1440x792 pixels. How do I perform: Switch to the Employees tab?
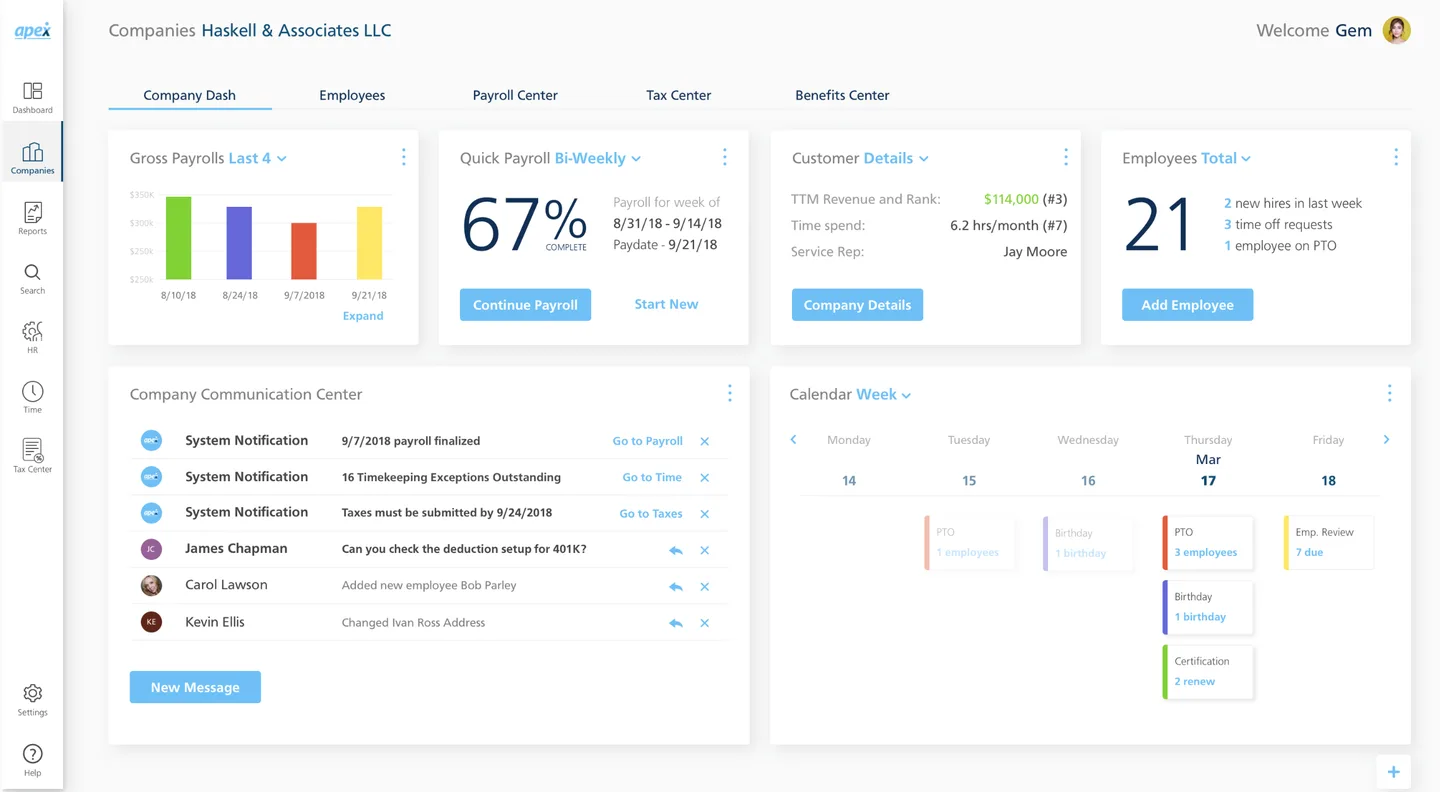[x=352, y=95]
